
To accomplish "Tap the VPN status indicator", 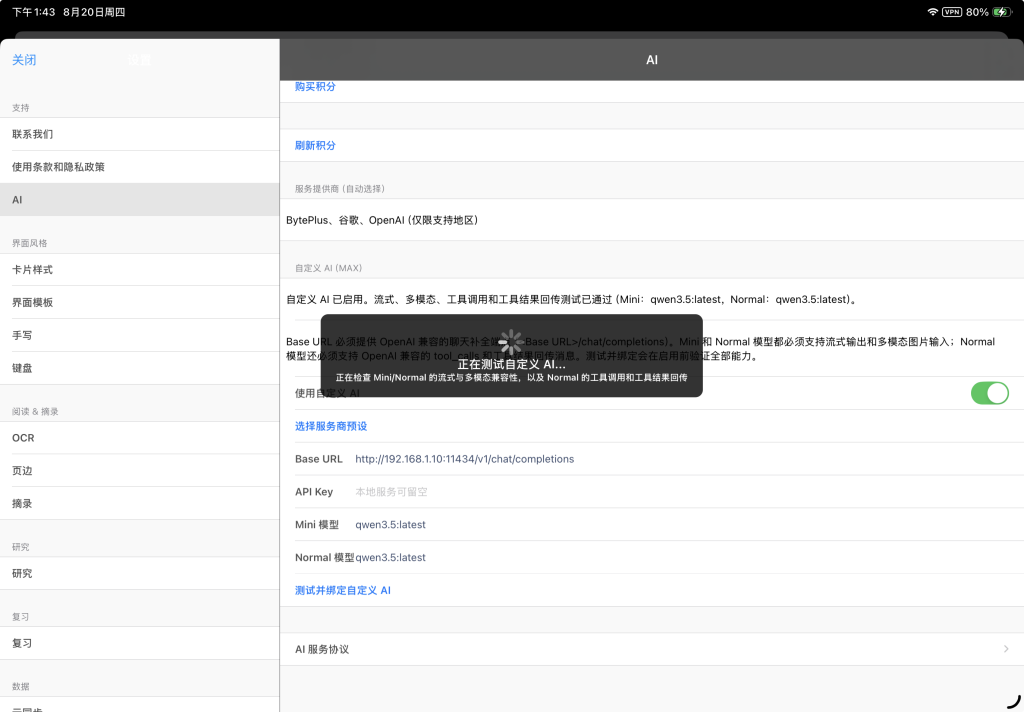I will 952,12.
